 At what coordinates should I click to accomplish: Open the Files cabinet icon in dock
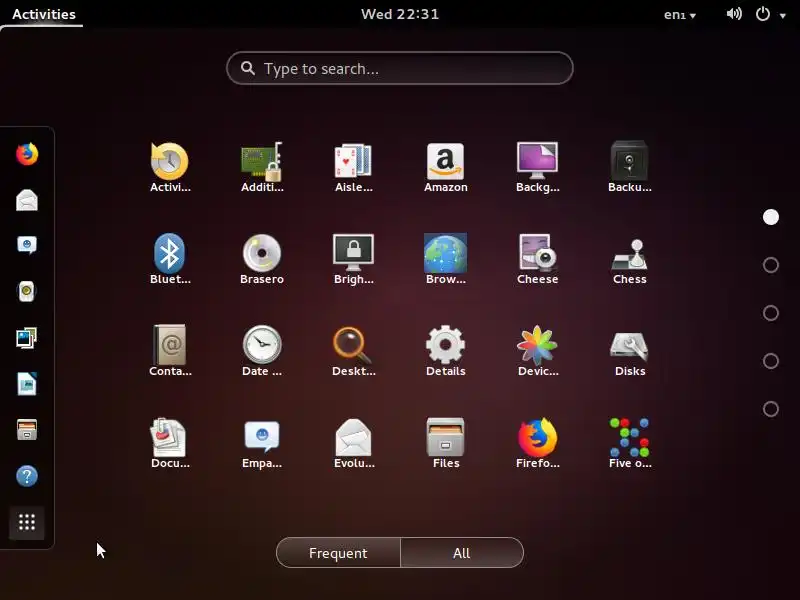tap(27, 430)
